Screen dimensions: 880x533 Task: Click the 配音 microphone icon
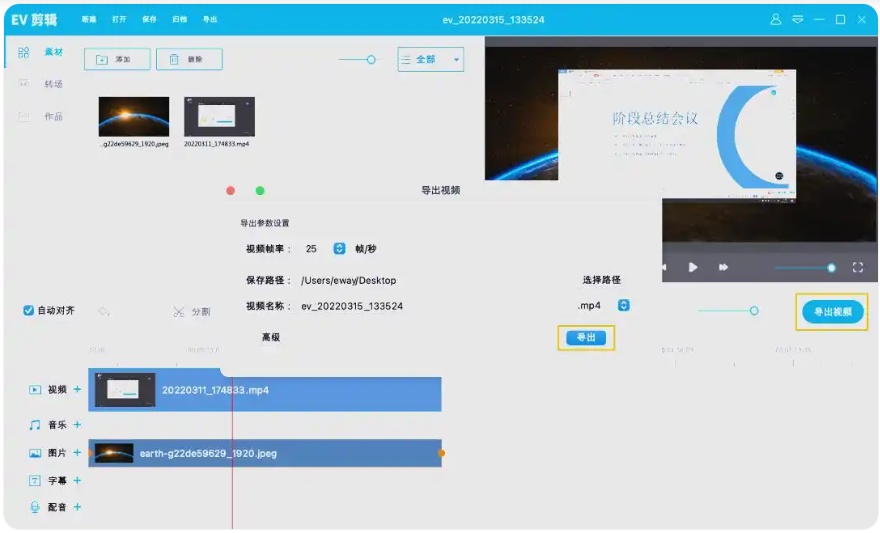pos(35,507)
